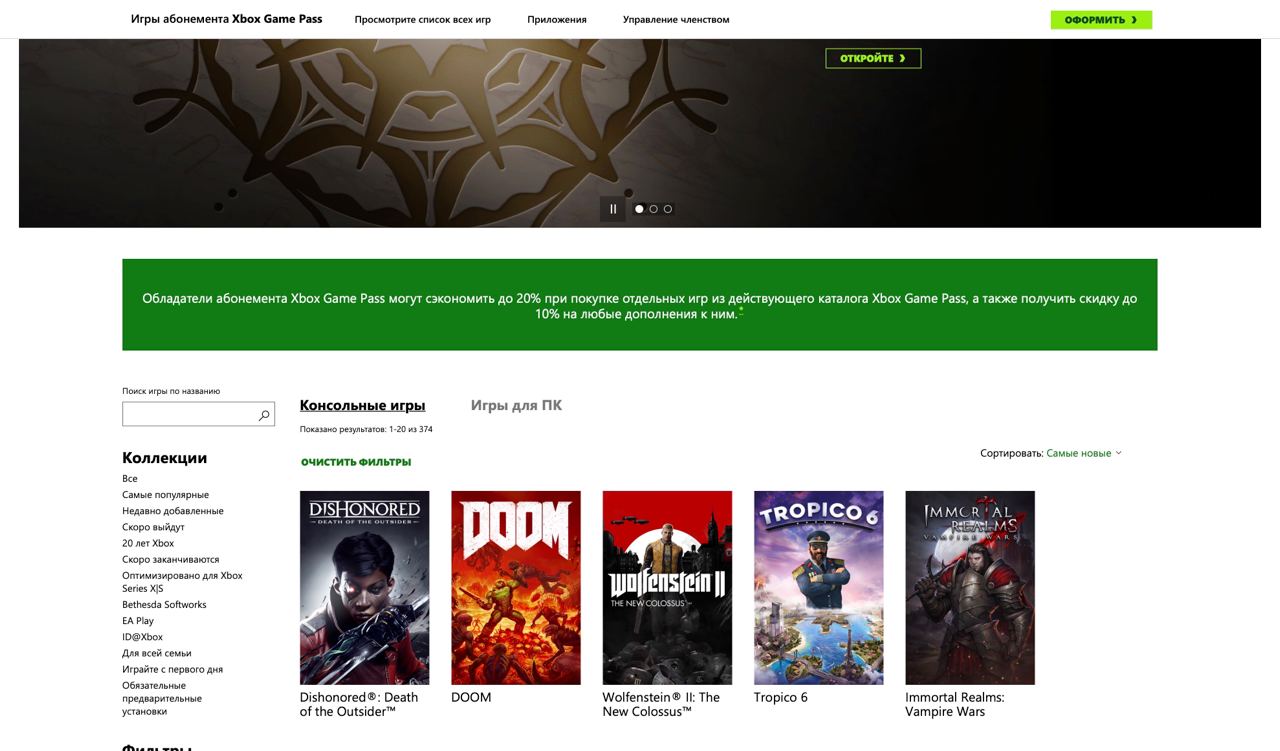Select the first carousel dot
1280x751 pixels.
pos(640,209)
